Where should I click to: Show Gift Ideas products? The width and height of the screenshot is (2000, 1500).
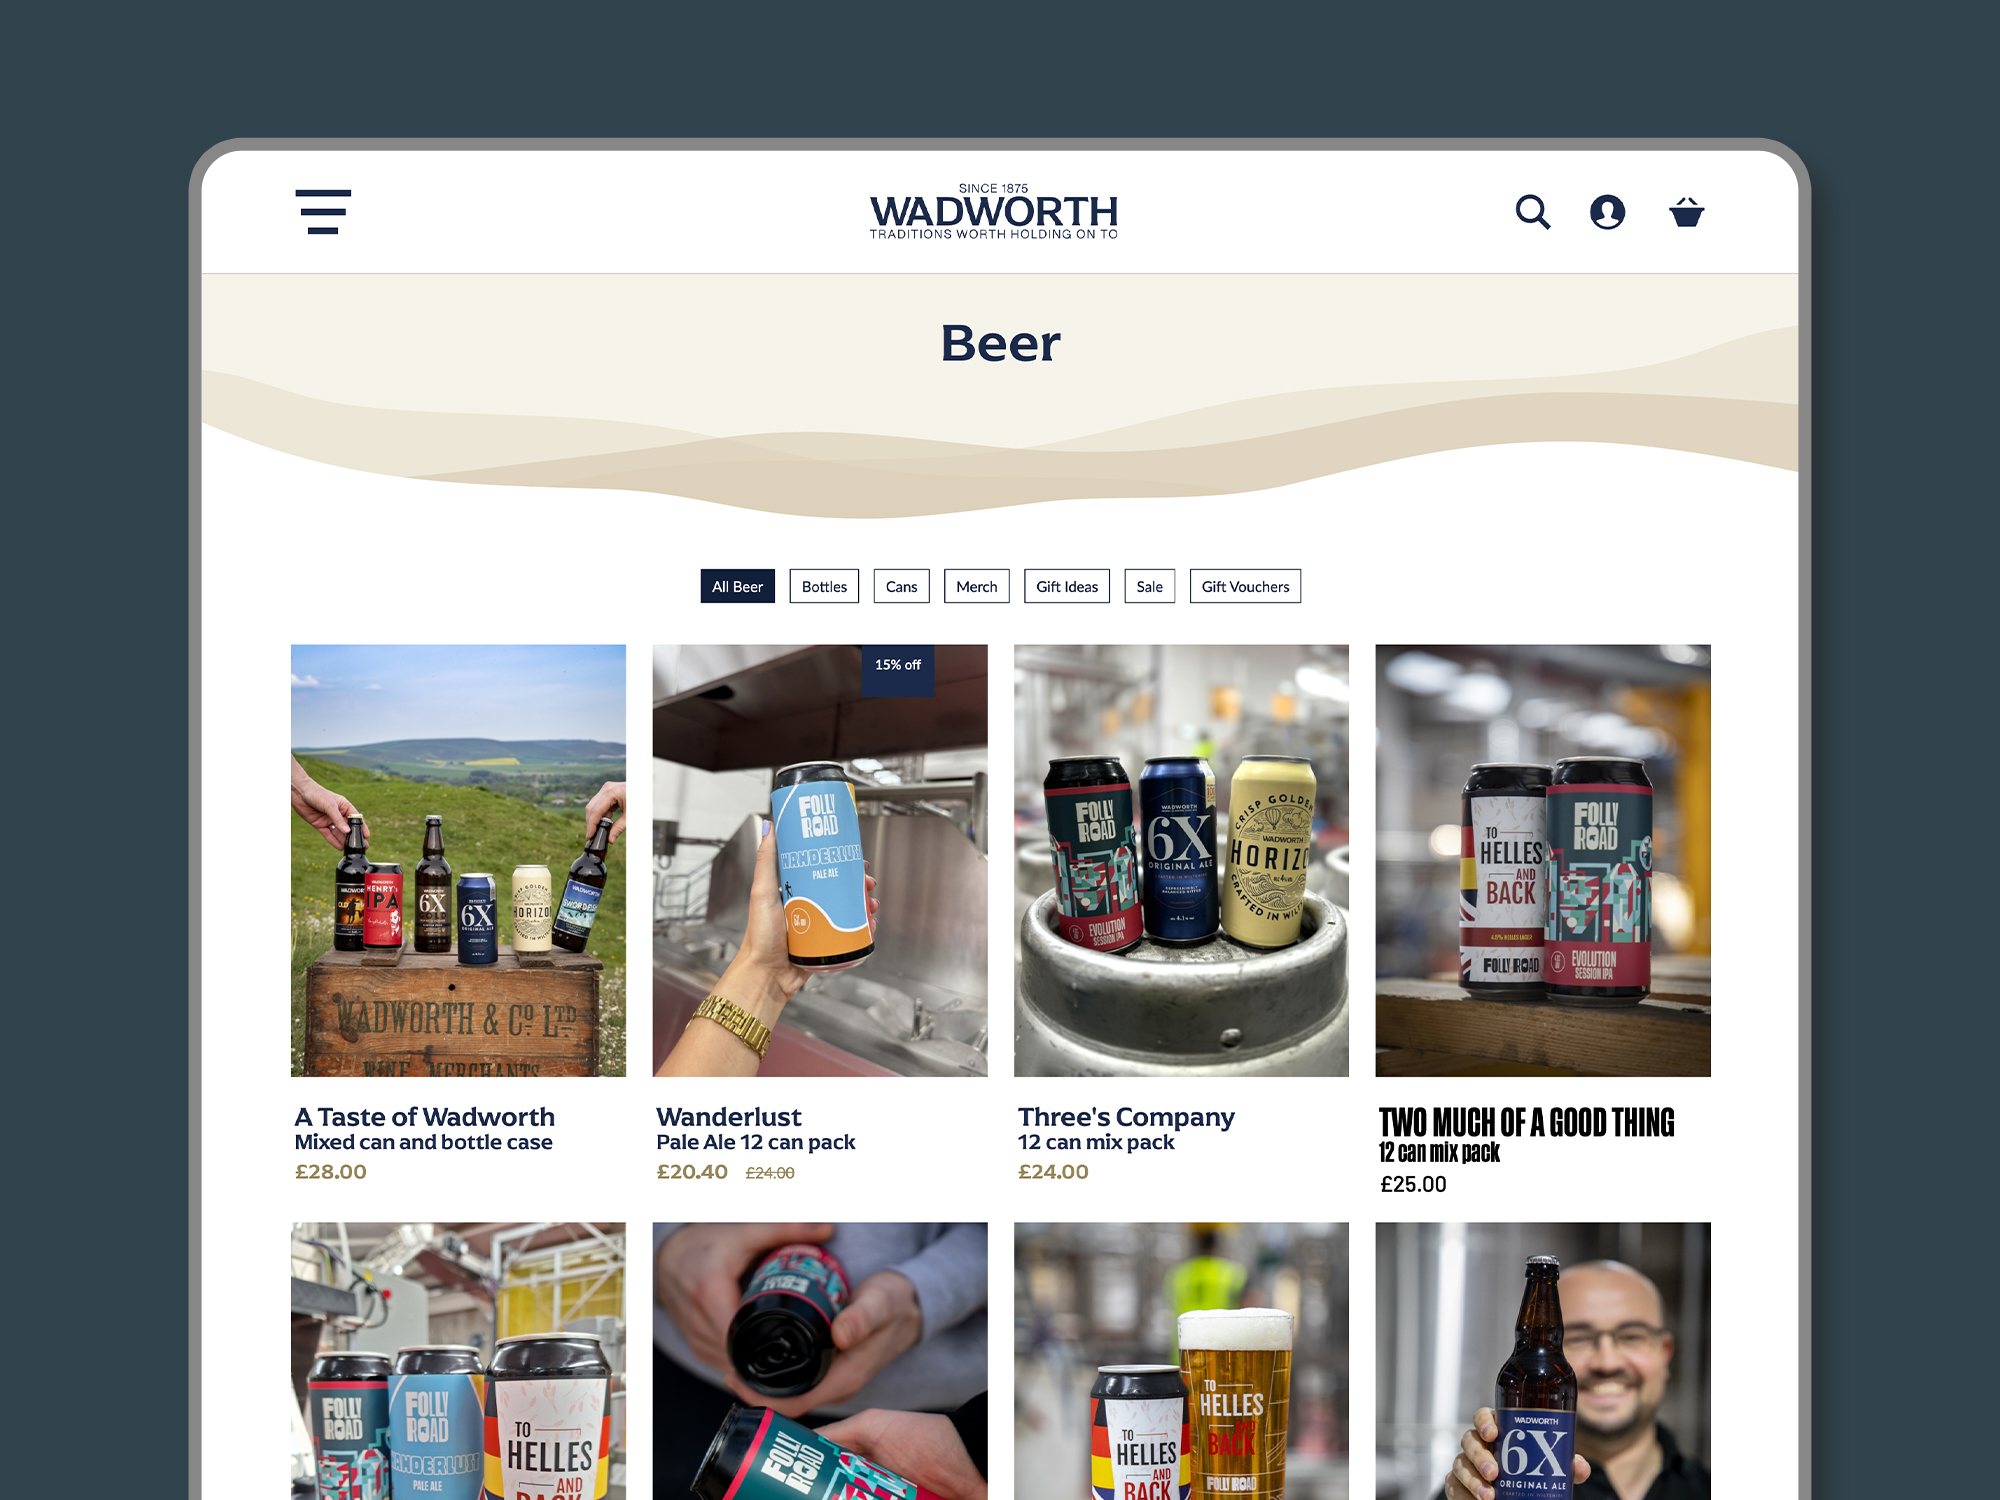tap(1067, 587)
